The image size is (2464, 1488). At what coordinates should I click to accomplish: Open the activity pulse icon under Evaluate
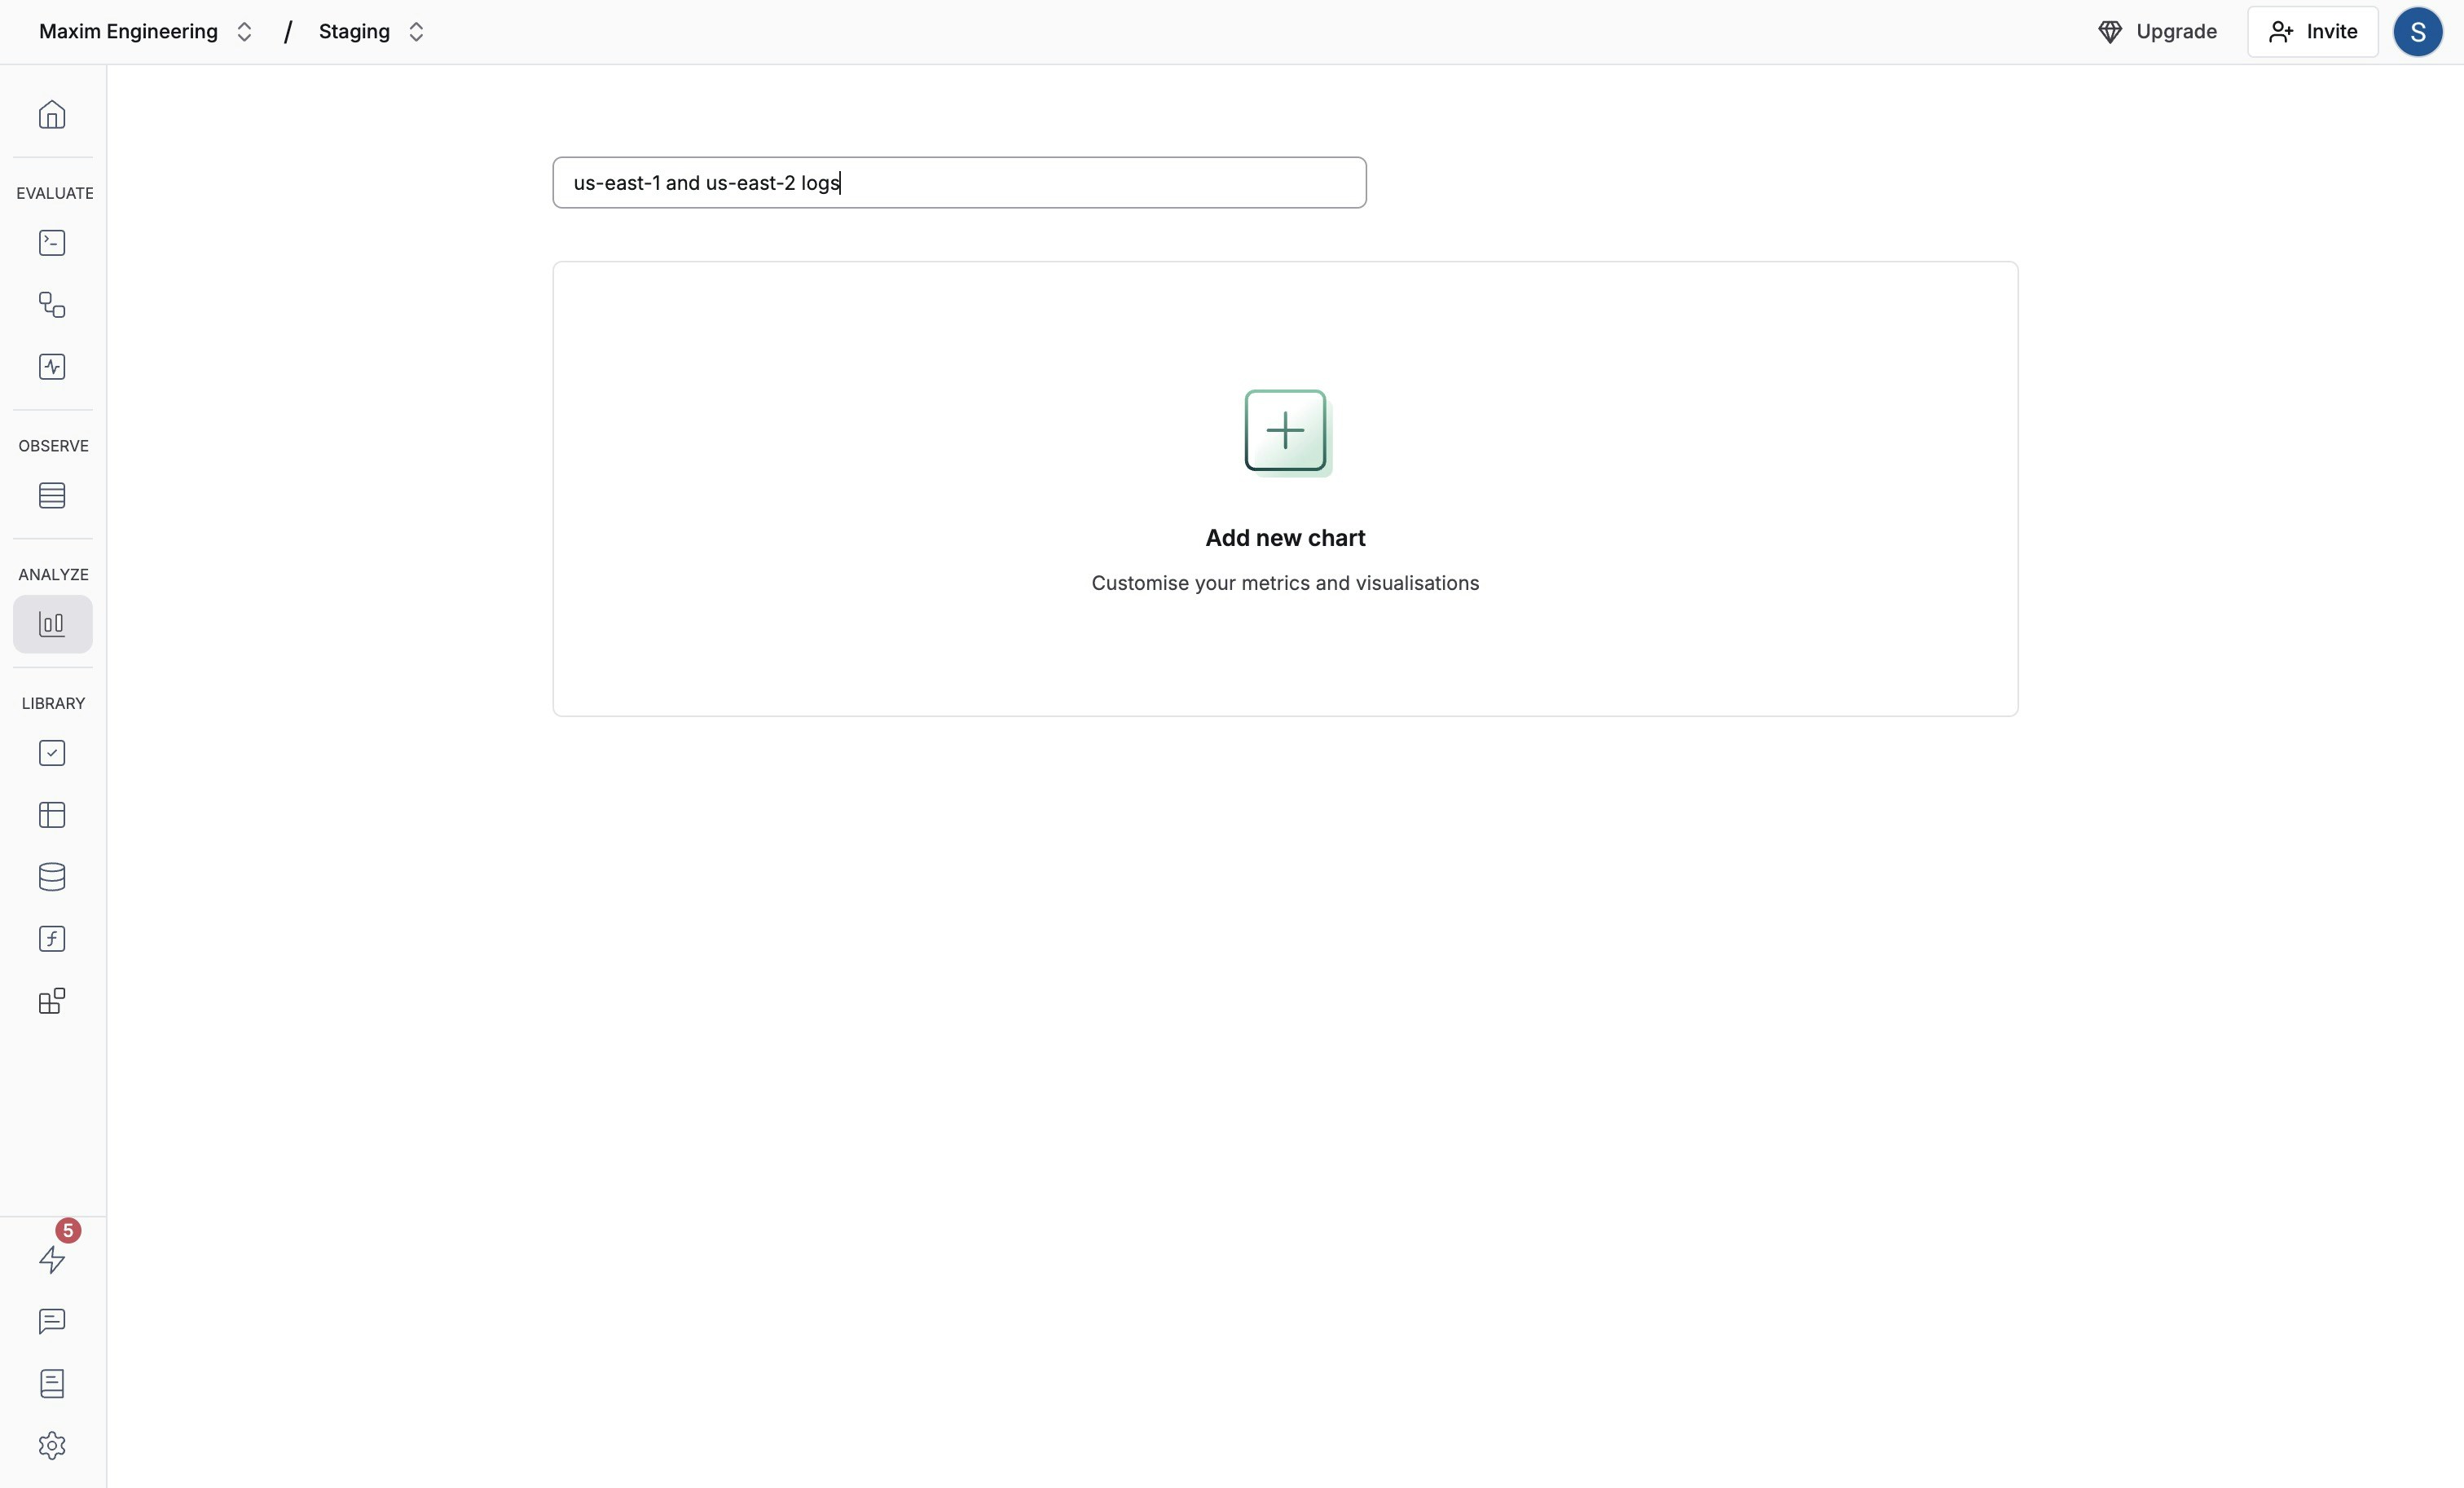52,367
